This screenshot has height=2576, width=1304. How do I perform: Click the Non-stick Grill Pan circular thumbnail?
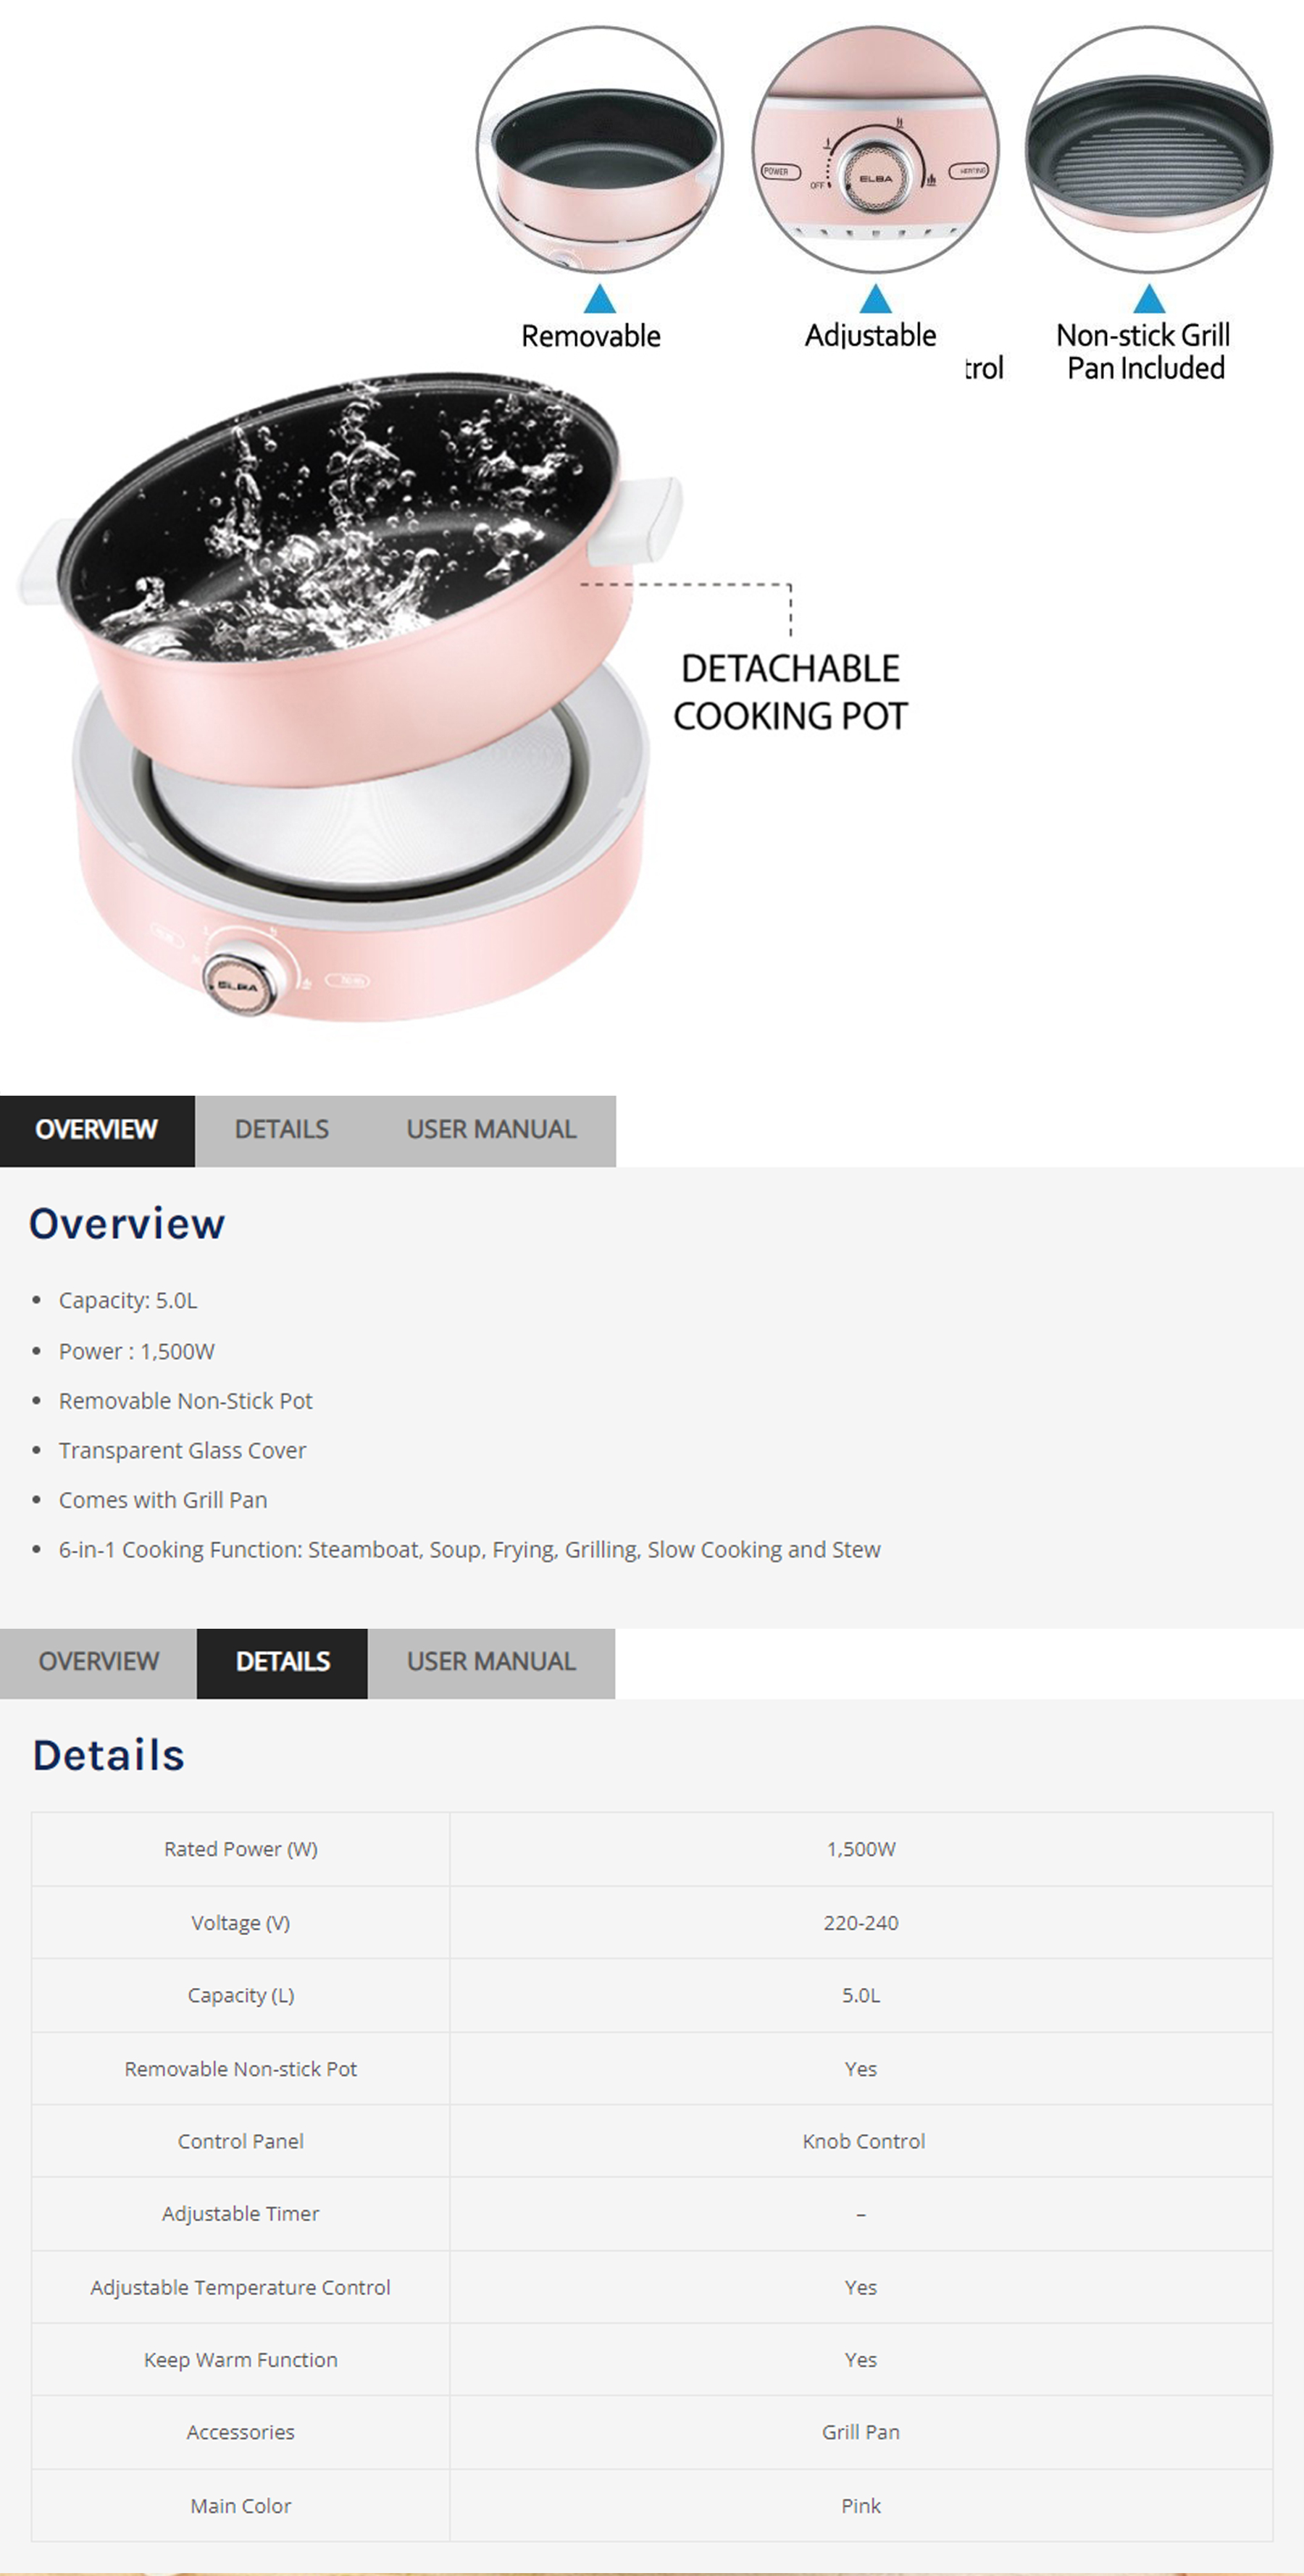pos(1149,150)
